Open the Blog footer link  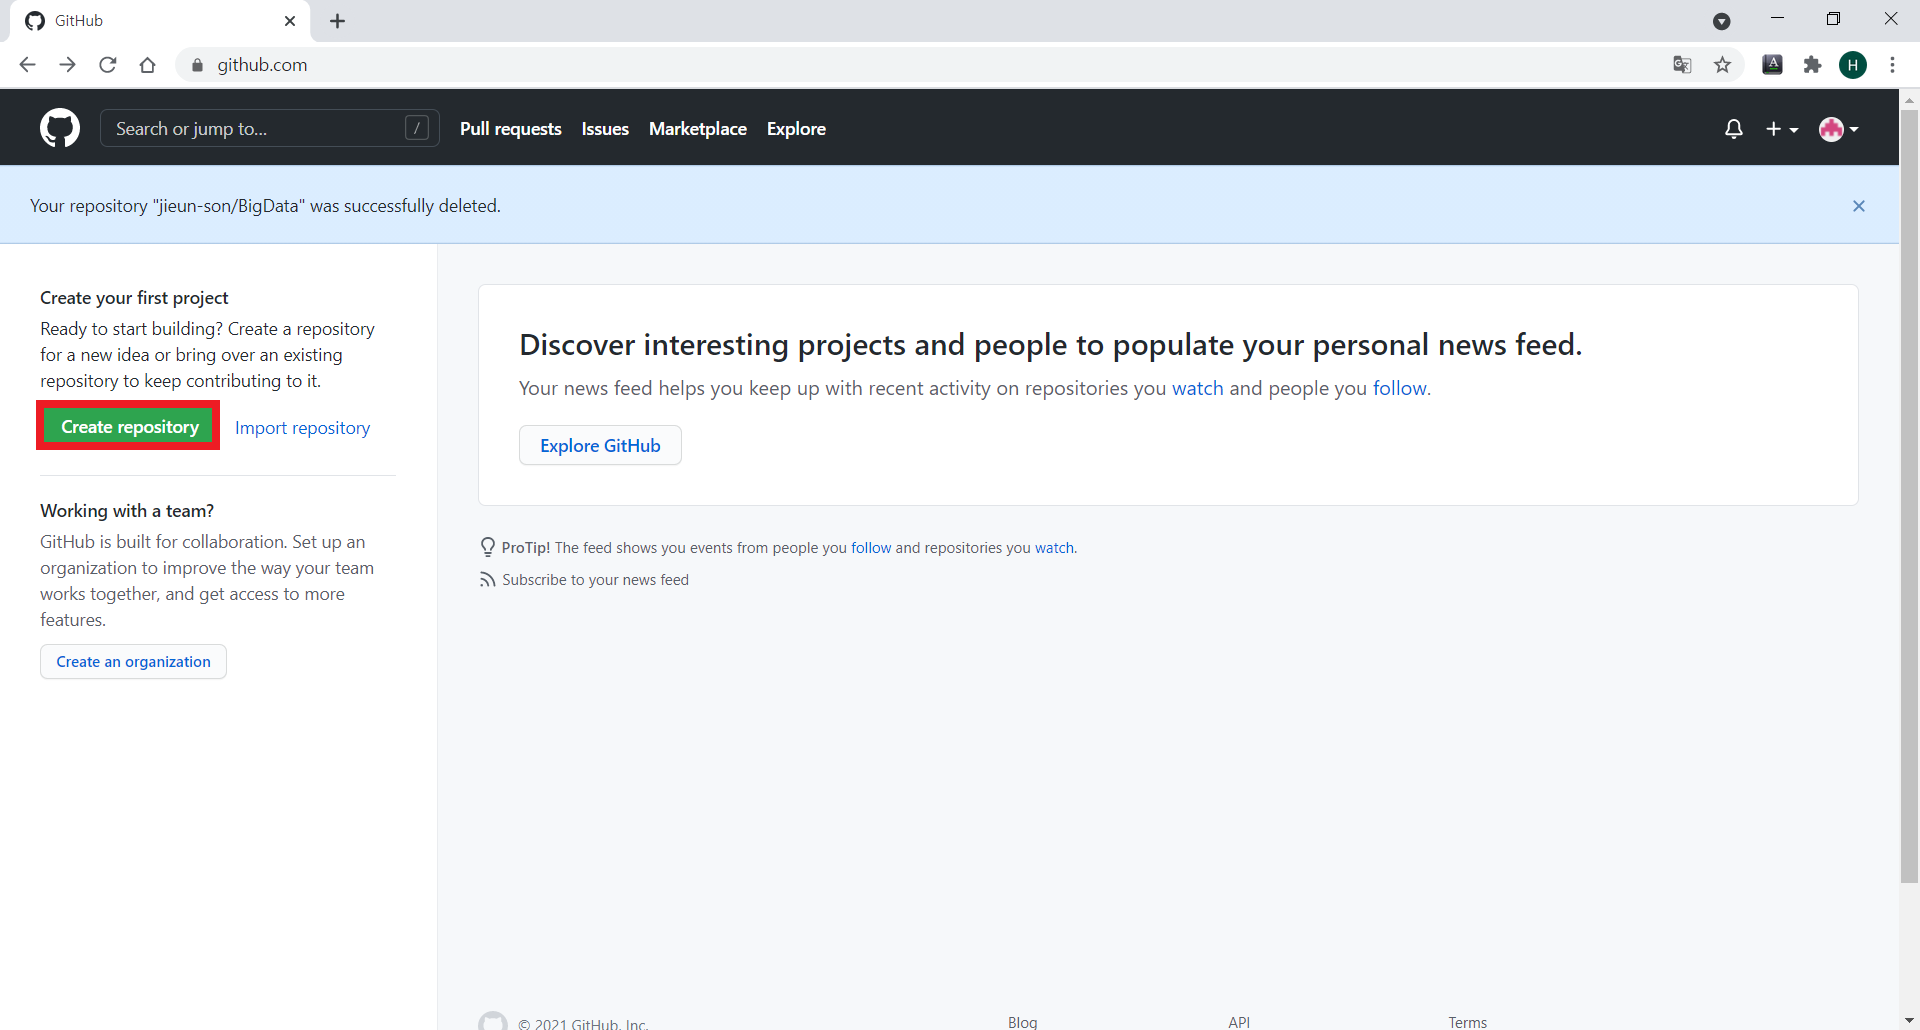click(1023, 1022)
